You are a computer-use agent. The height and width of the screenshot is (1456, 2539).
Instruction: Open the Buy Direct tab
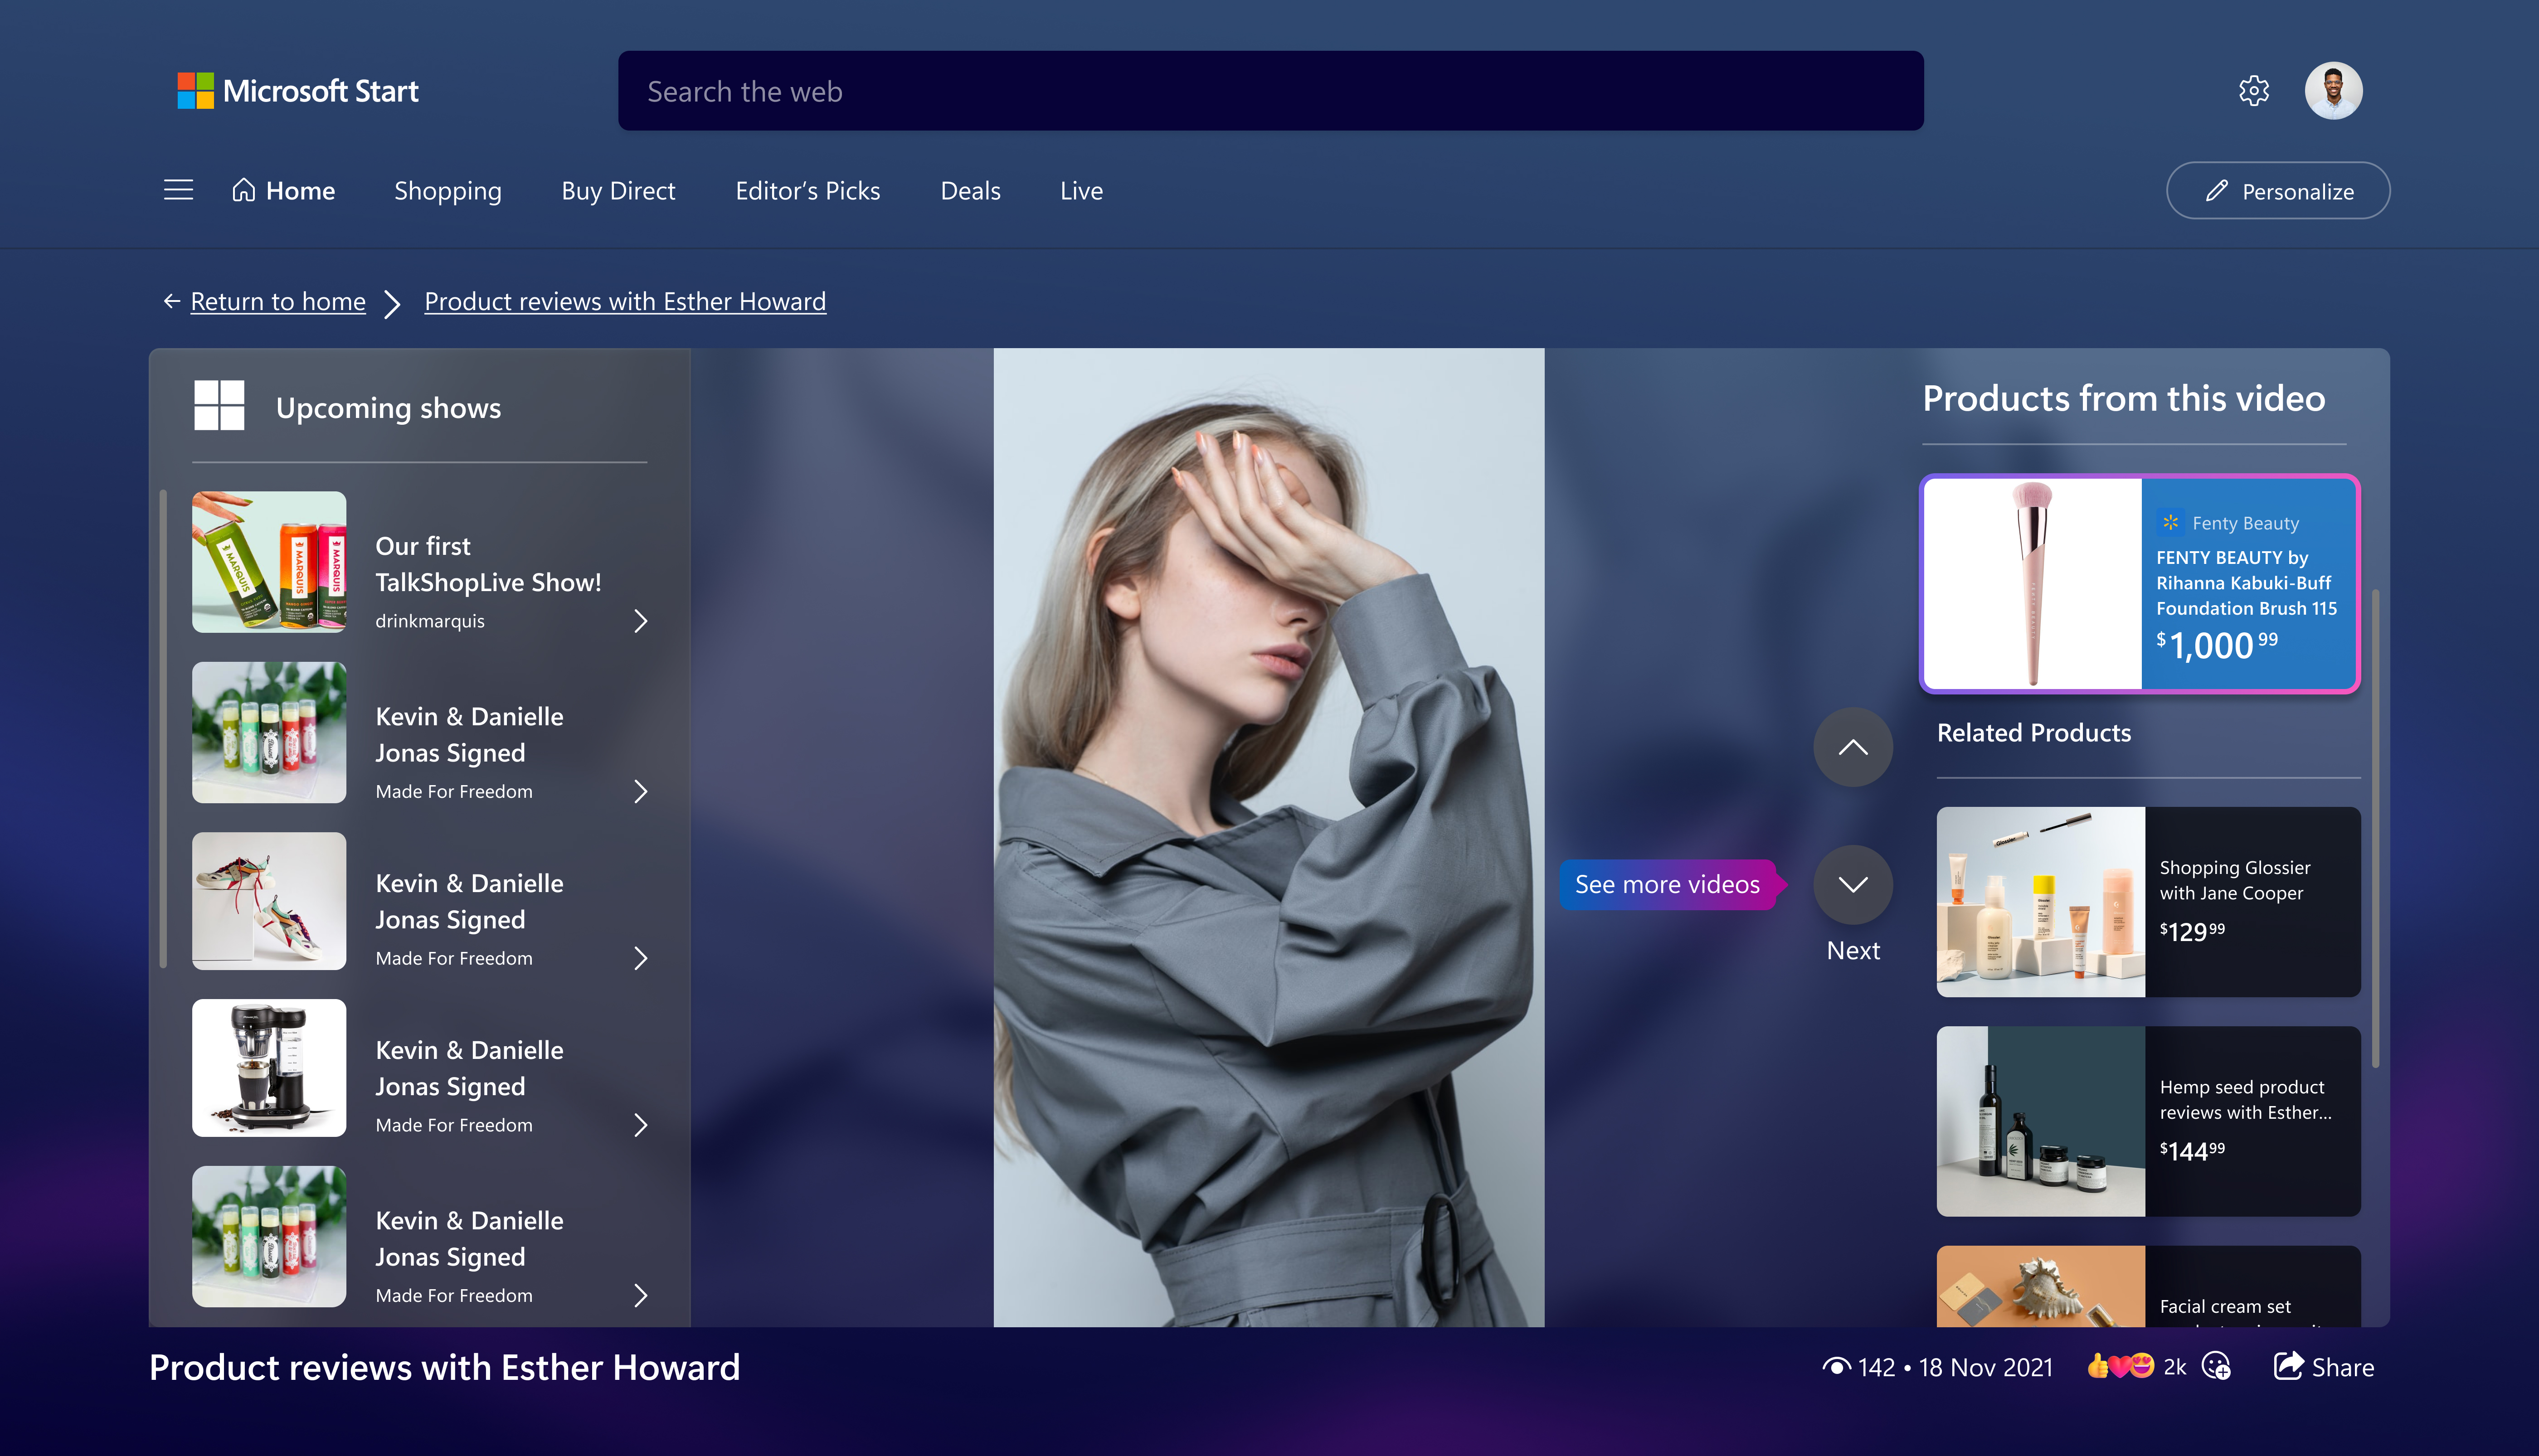(x=618, y=190)
